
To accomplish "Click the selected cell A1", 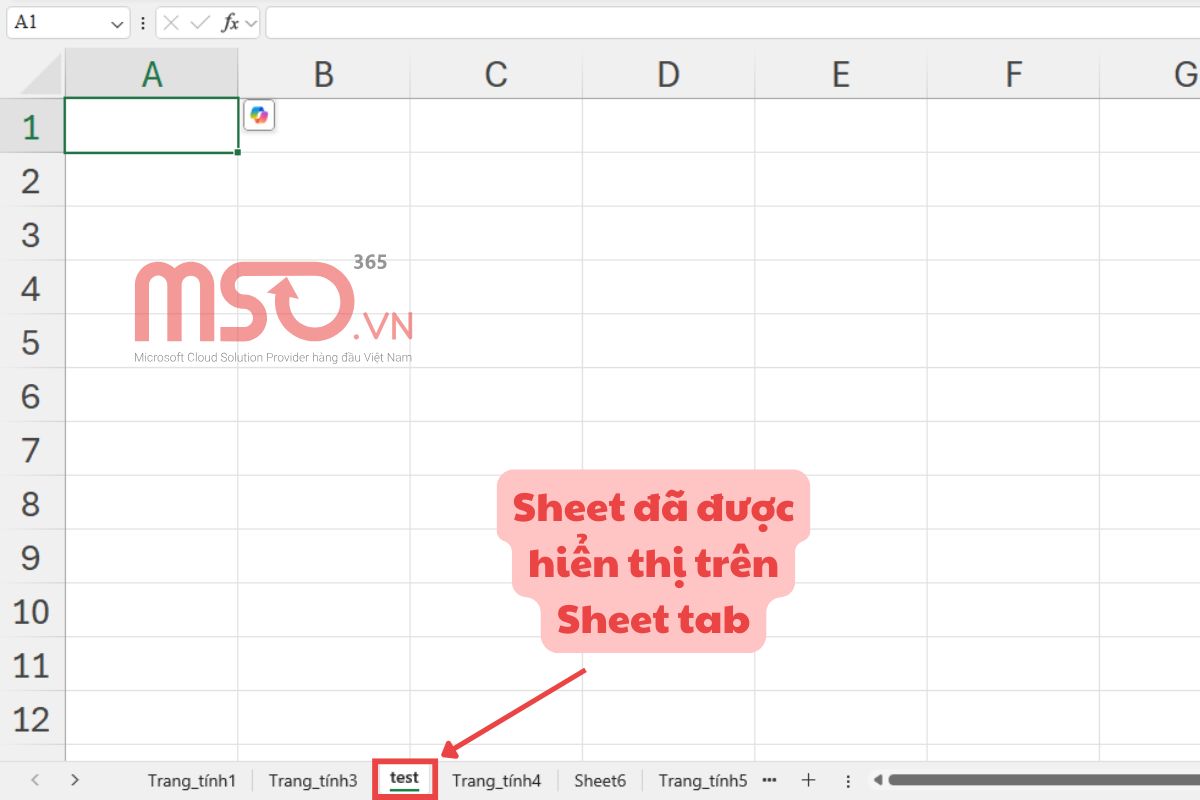I will 151,126.
